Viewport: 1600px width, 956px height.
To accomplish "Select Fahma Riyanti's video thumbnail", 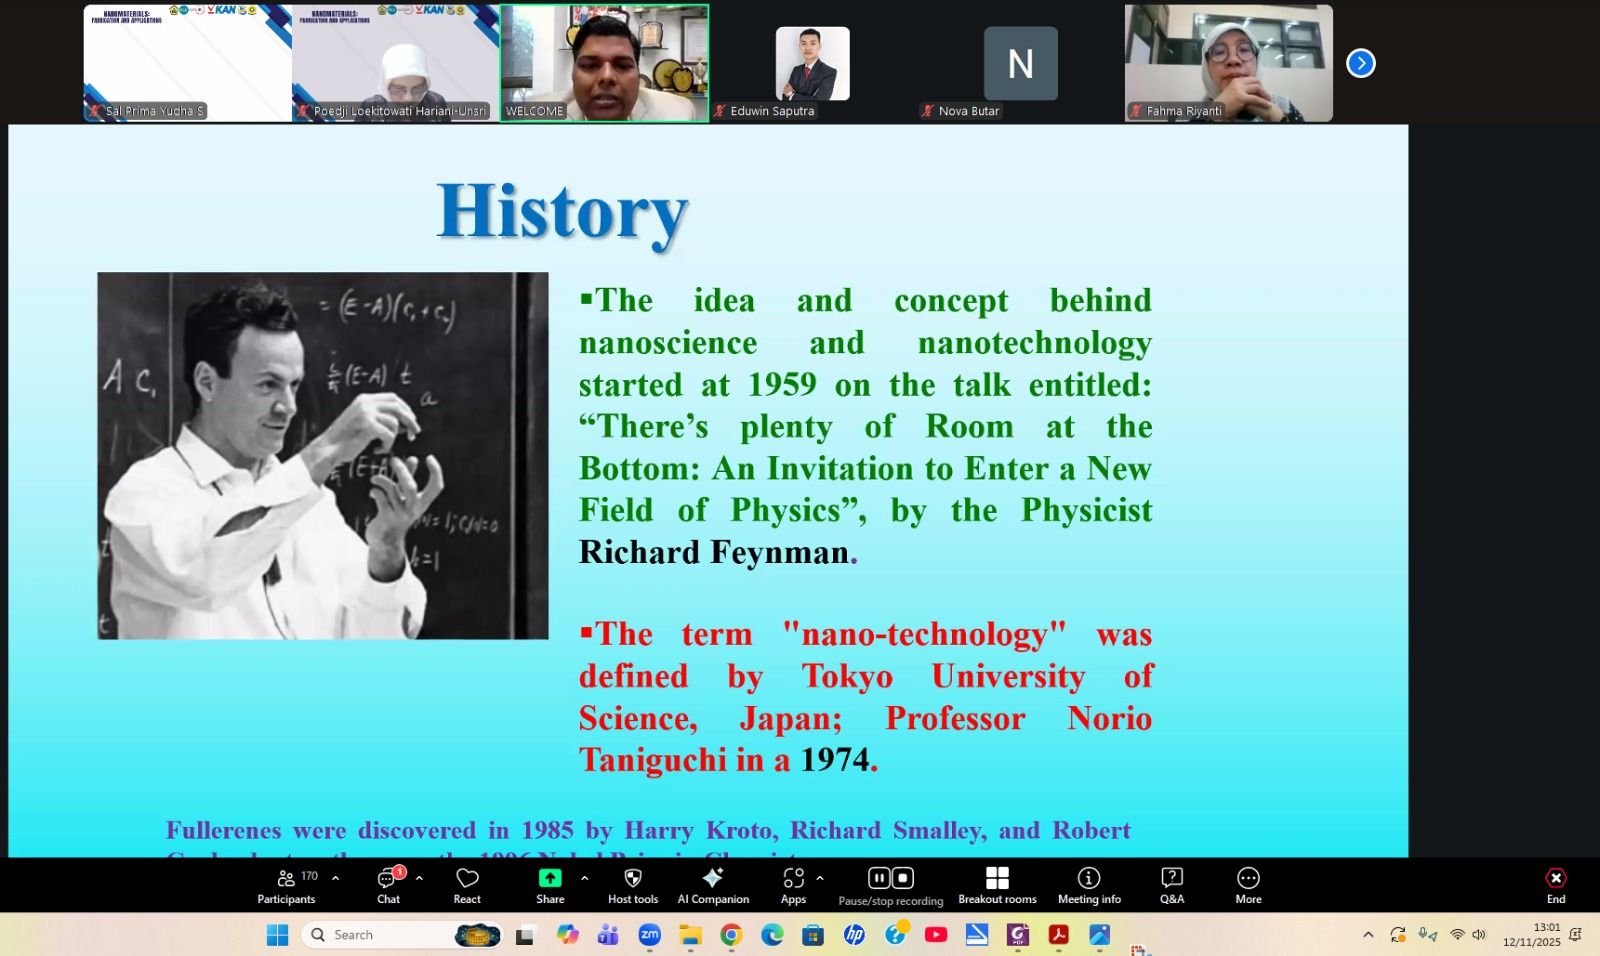I will [1228, 63].
